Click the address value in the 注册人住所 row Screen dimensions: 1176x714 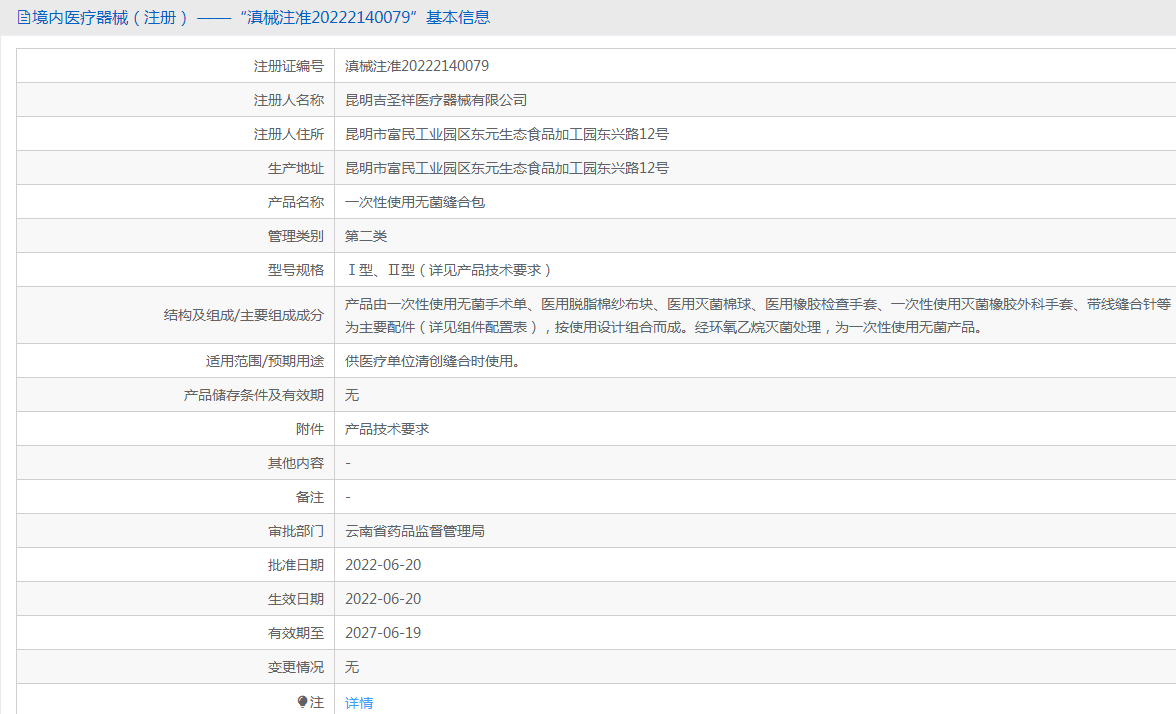[x=507, y=134]
